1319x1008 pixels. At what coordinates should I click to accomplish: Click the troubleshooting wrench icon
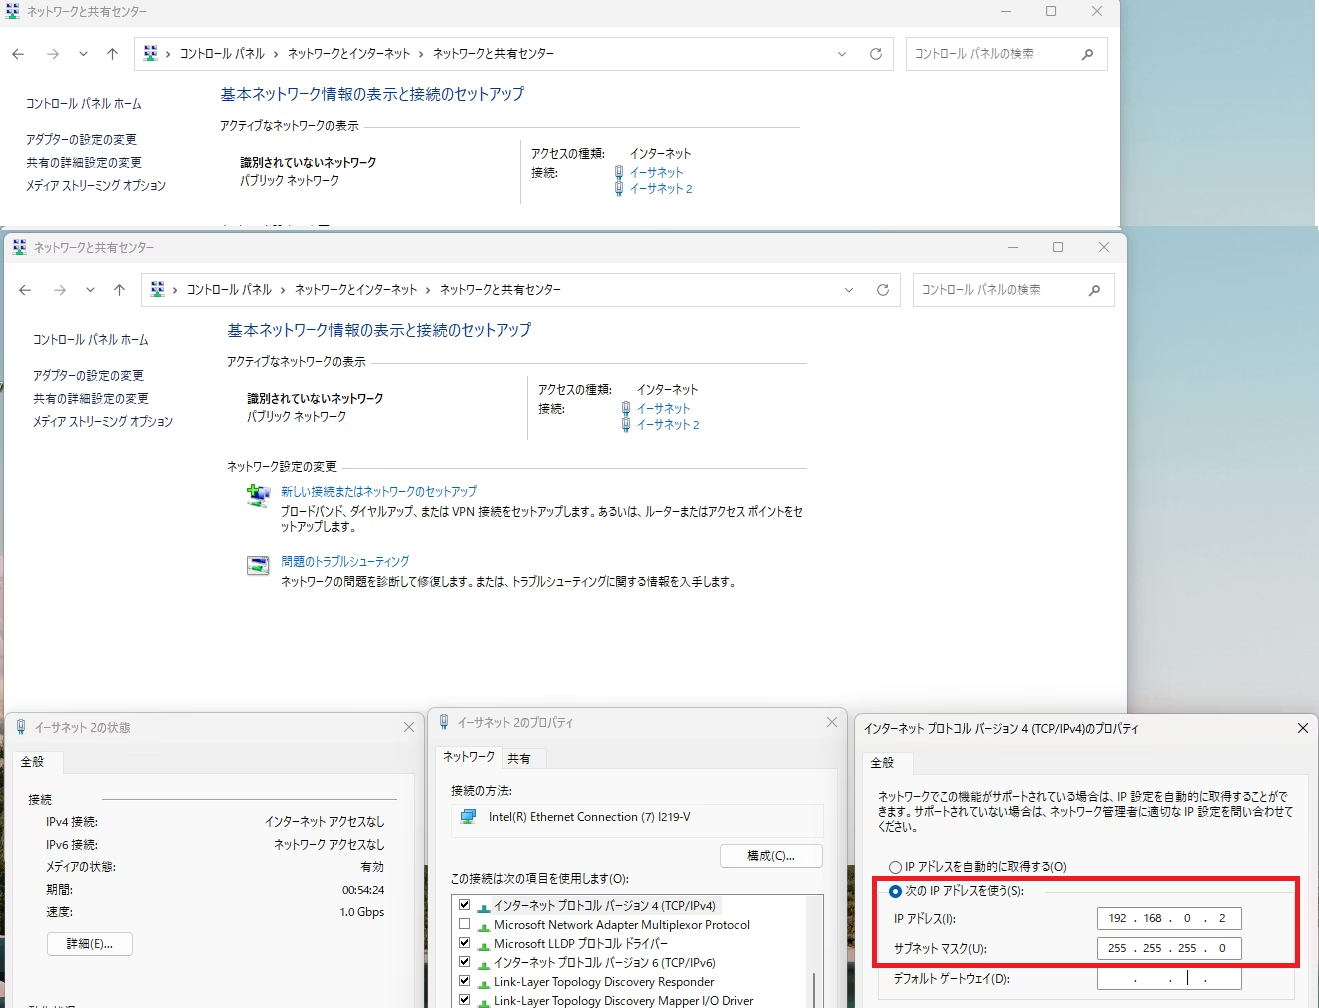257,565
